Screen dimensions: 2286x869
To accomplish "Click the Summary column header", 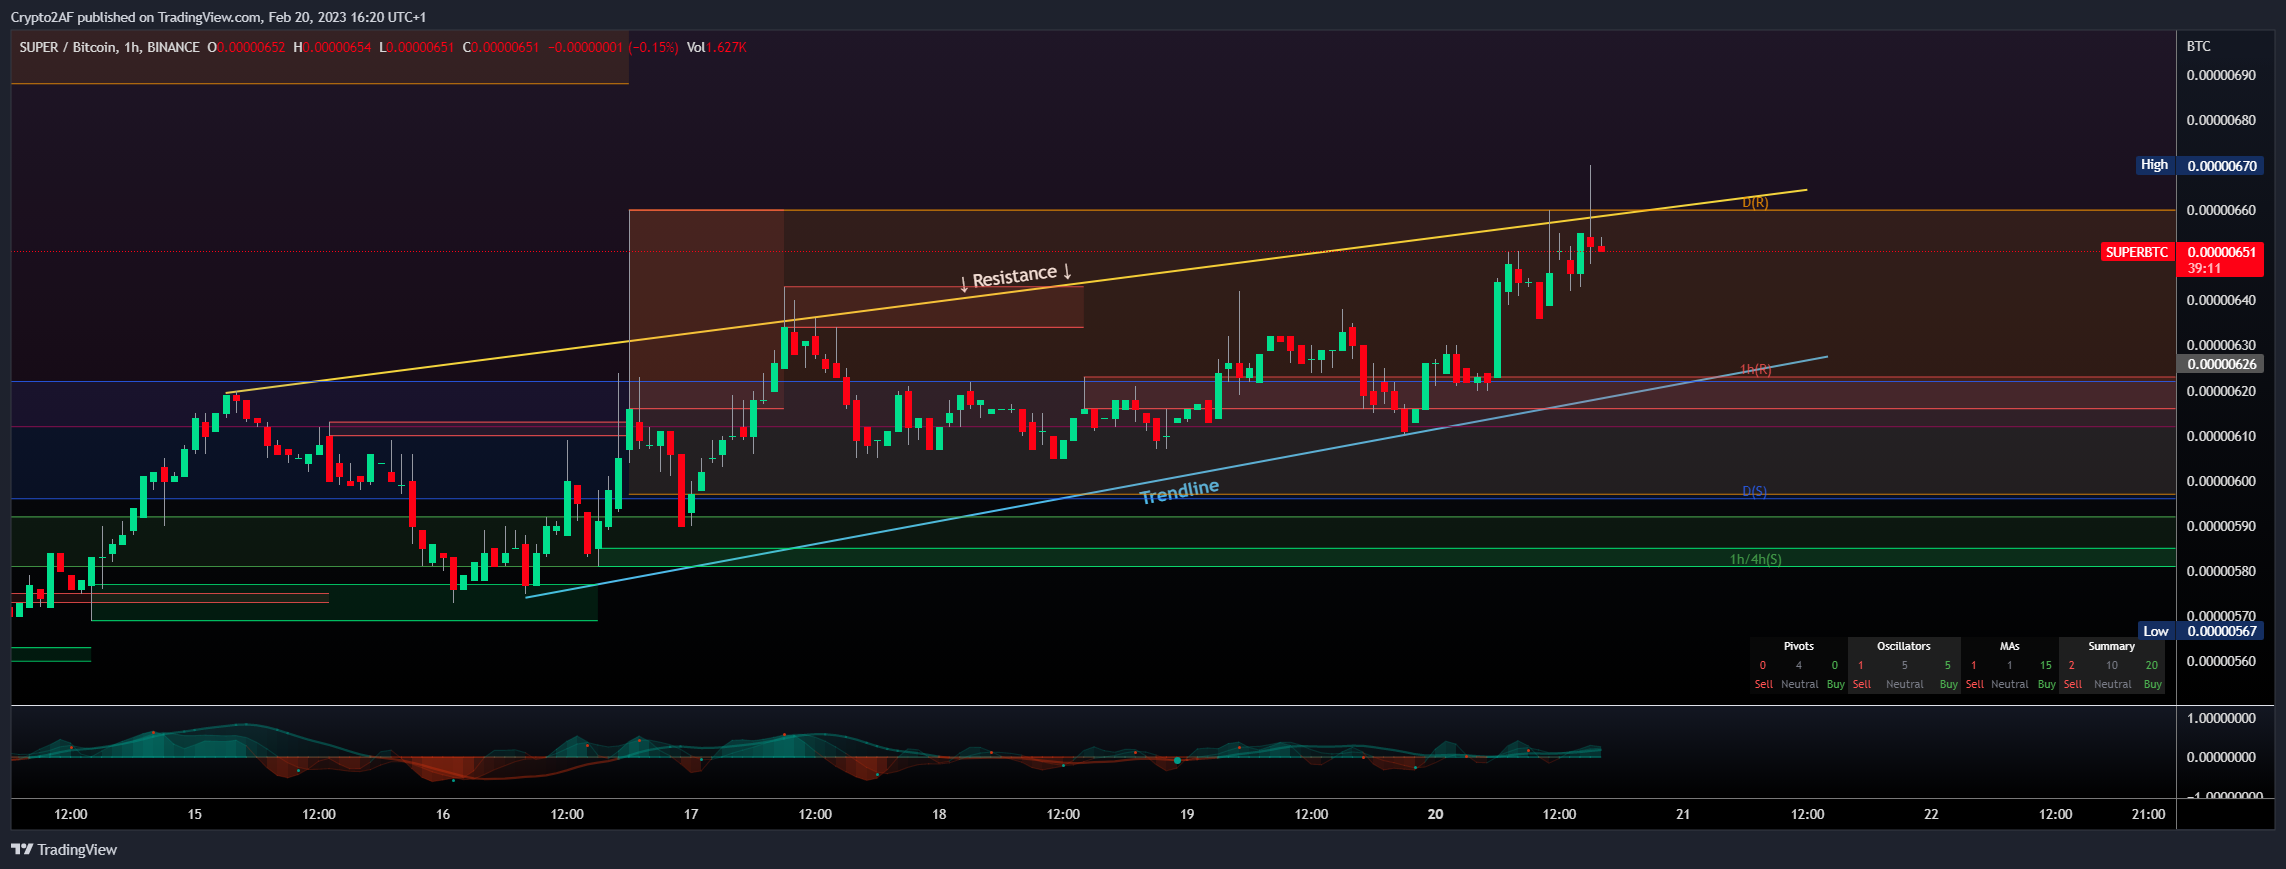I will [2111, 646].
